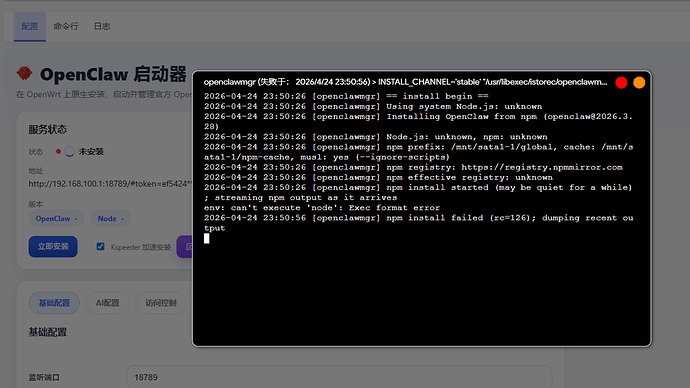Image resolution: width=690 pixels, height=388 pixels.
Task: Click the 立即安装 button
Action: click(53, 247)
